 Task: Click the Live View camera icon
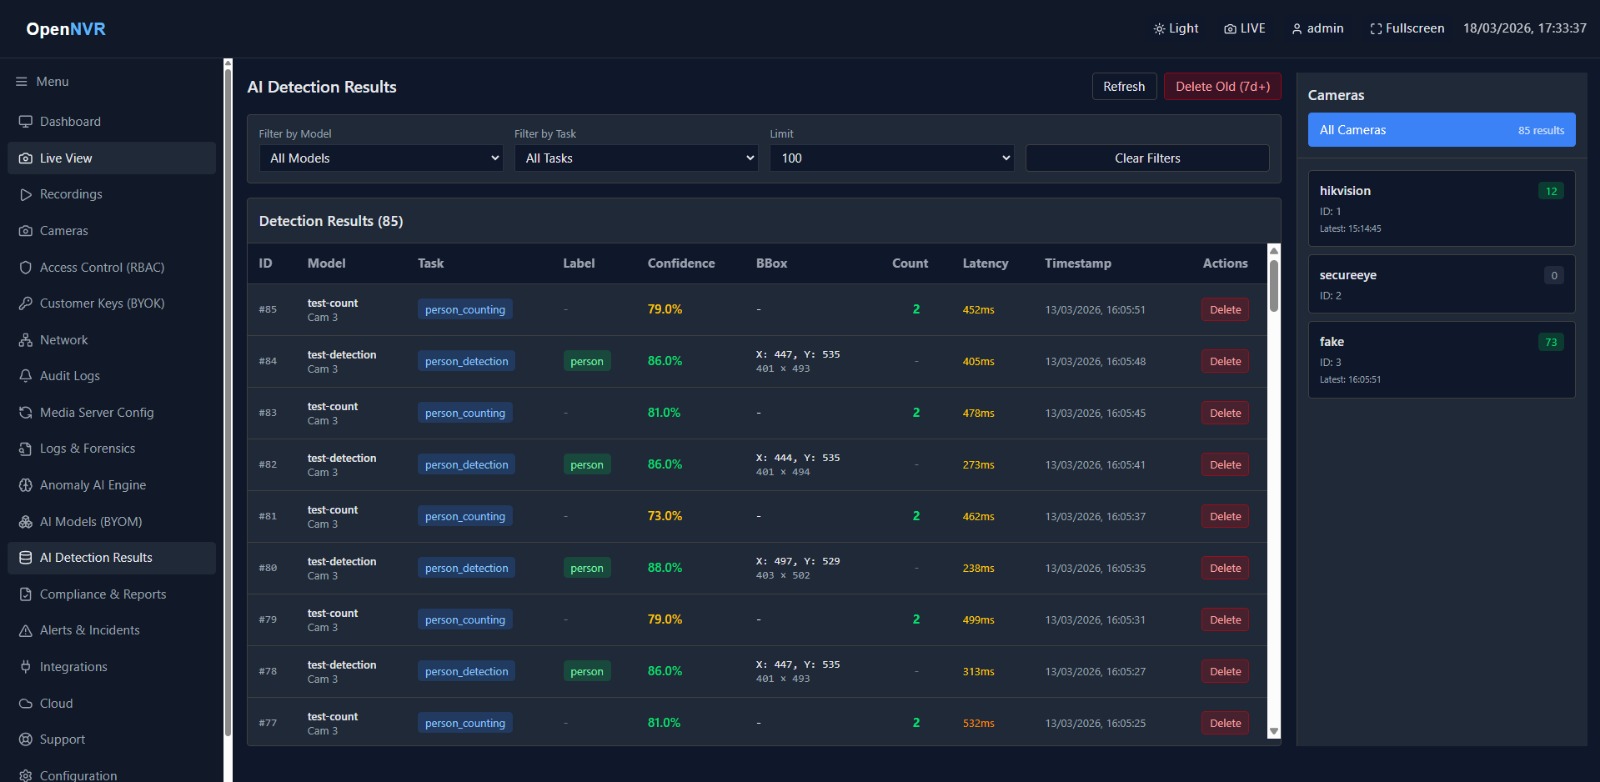(26, 158)
